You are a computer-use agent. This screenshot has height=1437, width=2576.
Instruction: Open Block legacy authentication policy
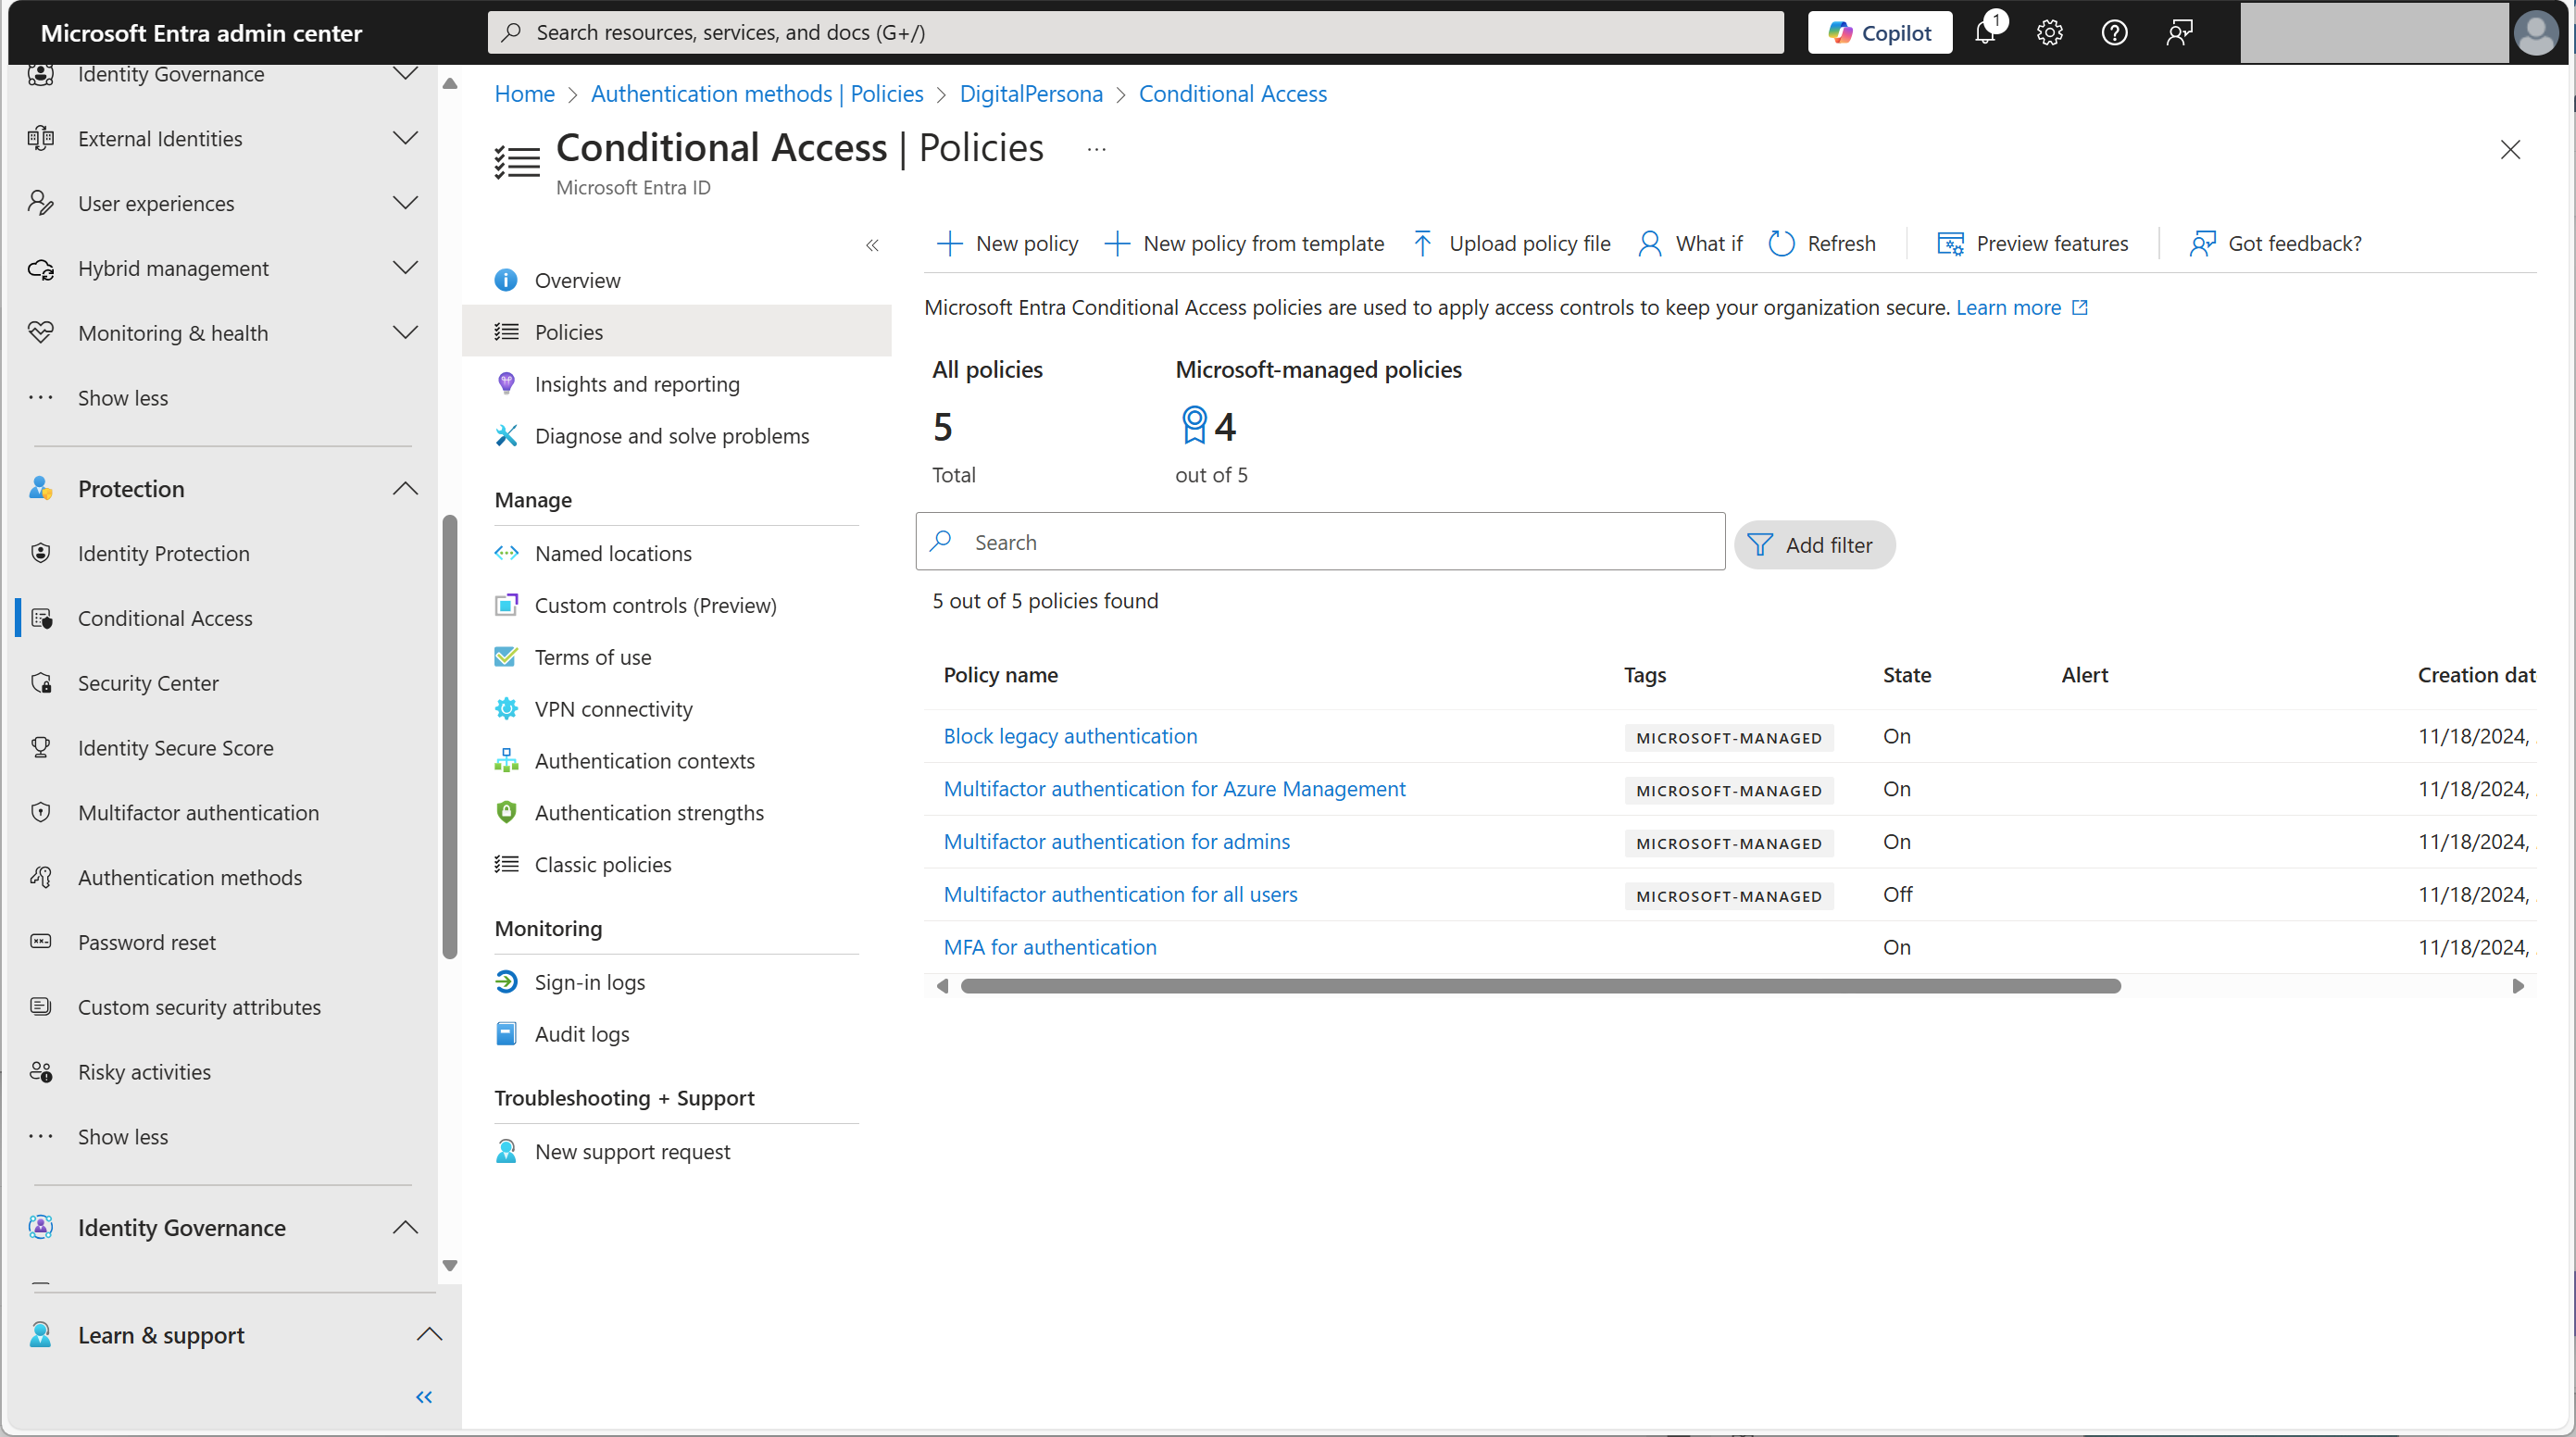coord(1070,735)
